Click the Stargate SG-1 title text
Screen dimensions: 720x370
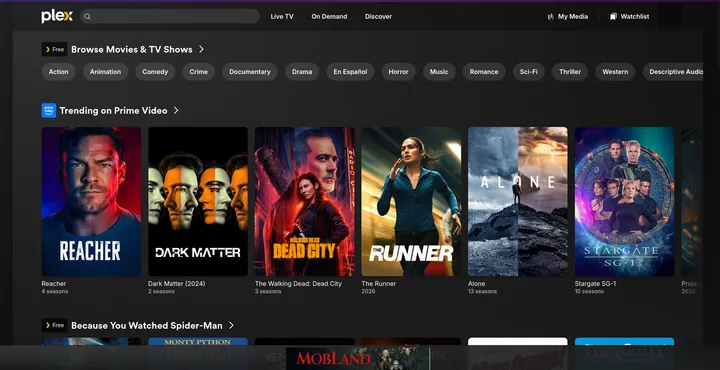click(596, 284)
